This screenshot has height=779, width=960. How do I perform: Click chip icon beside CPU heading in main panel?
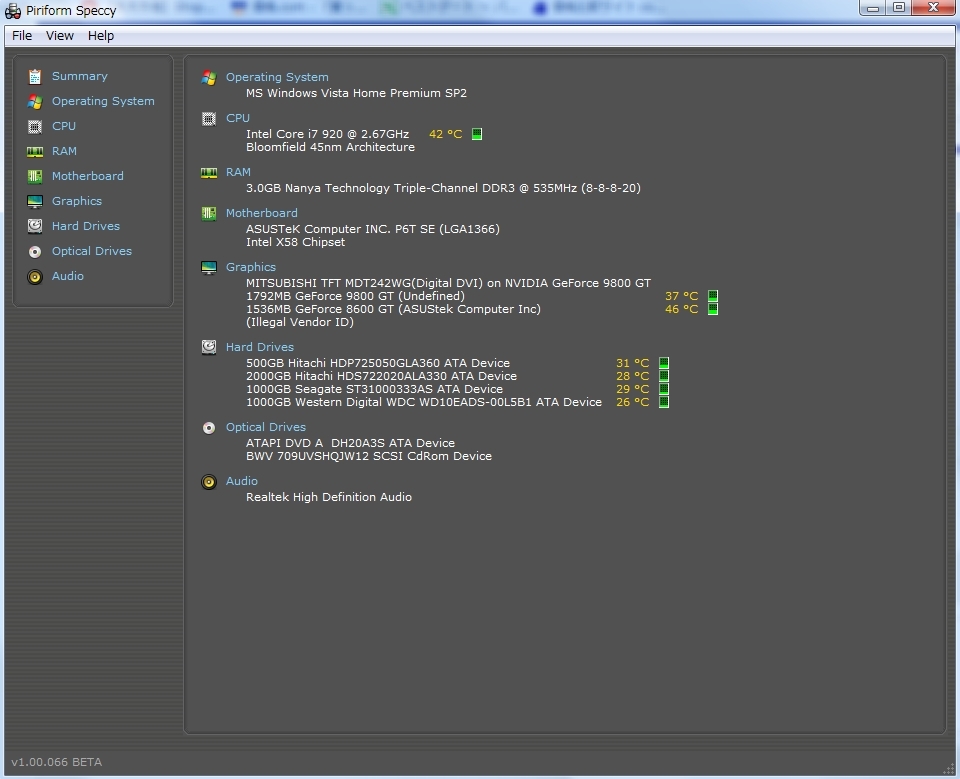click(209, 119)
